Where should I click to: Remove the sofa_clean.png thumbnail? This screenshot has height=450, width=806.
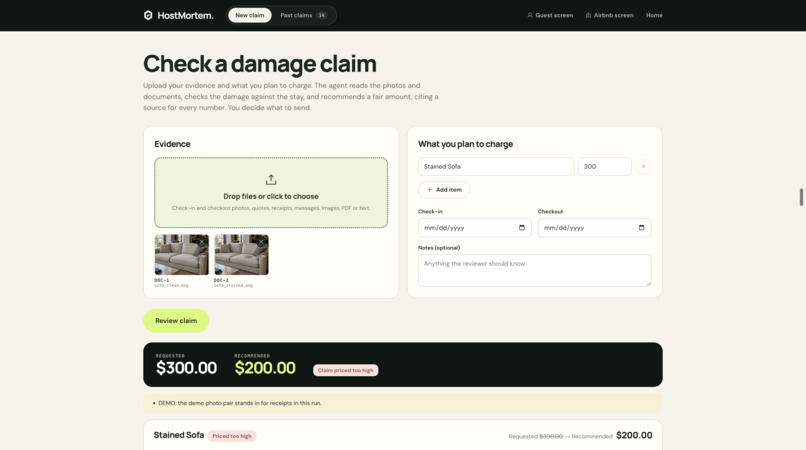click(202, 241)
